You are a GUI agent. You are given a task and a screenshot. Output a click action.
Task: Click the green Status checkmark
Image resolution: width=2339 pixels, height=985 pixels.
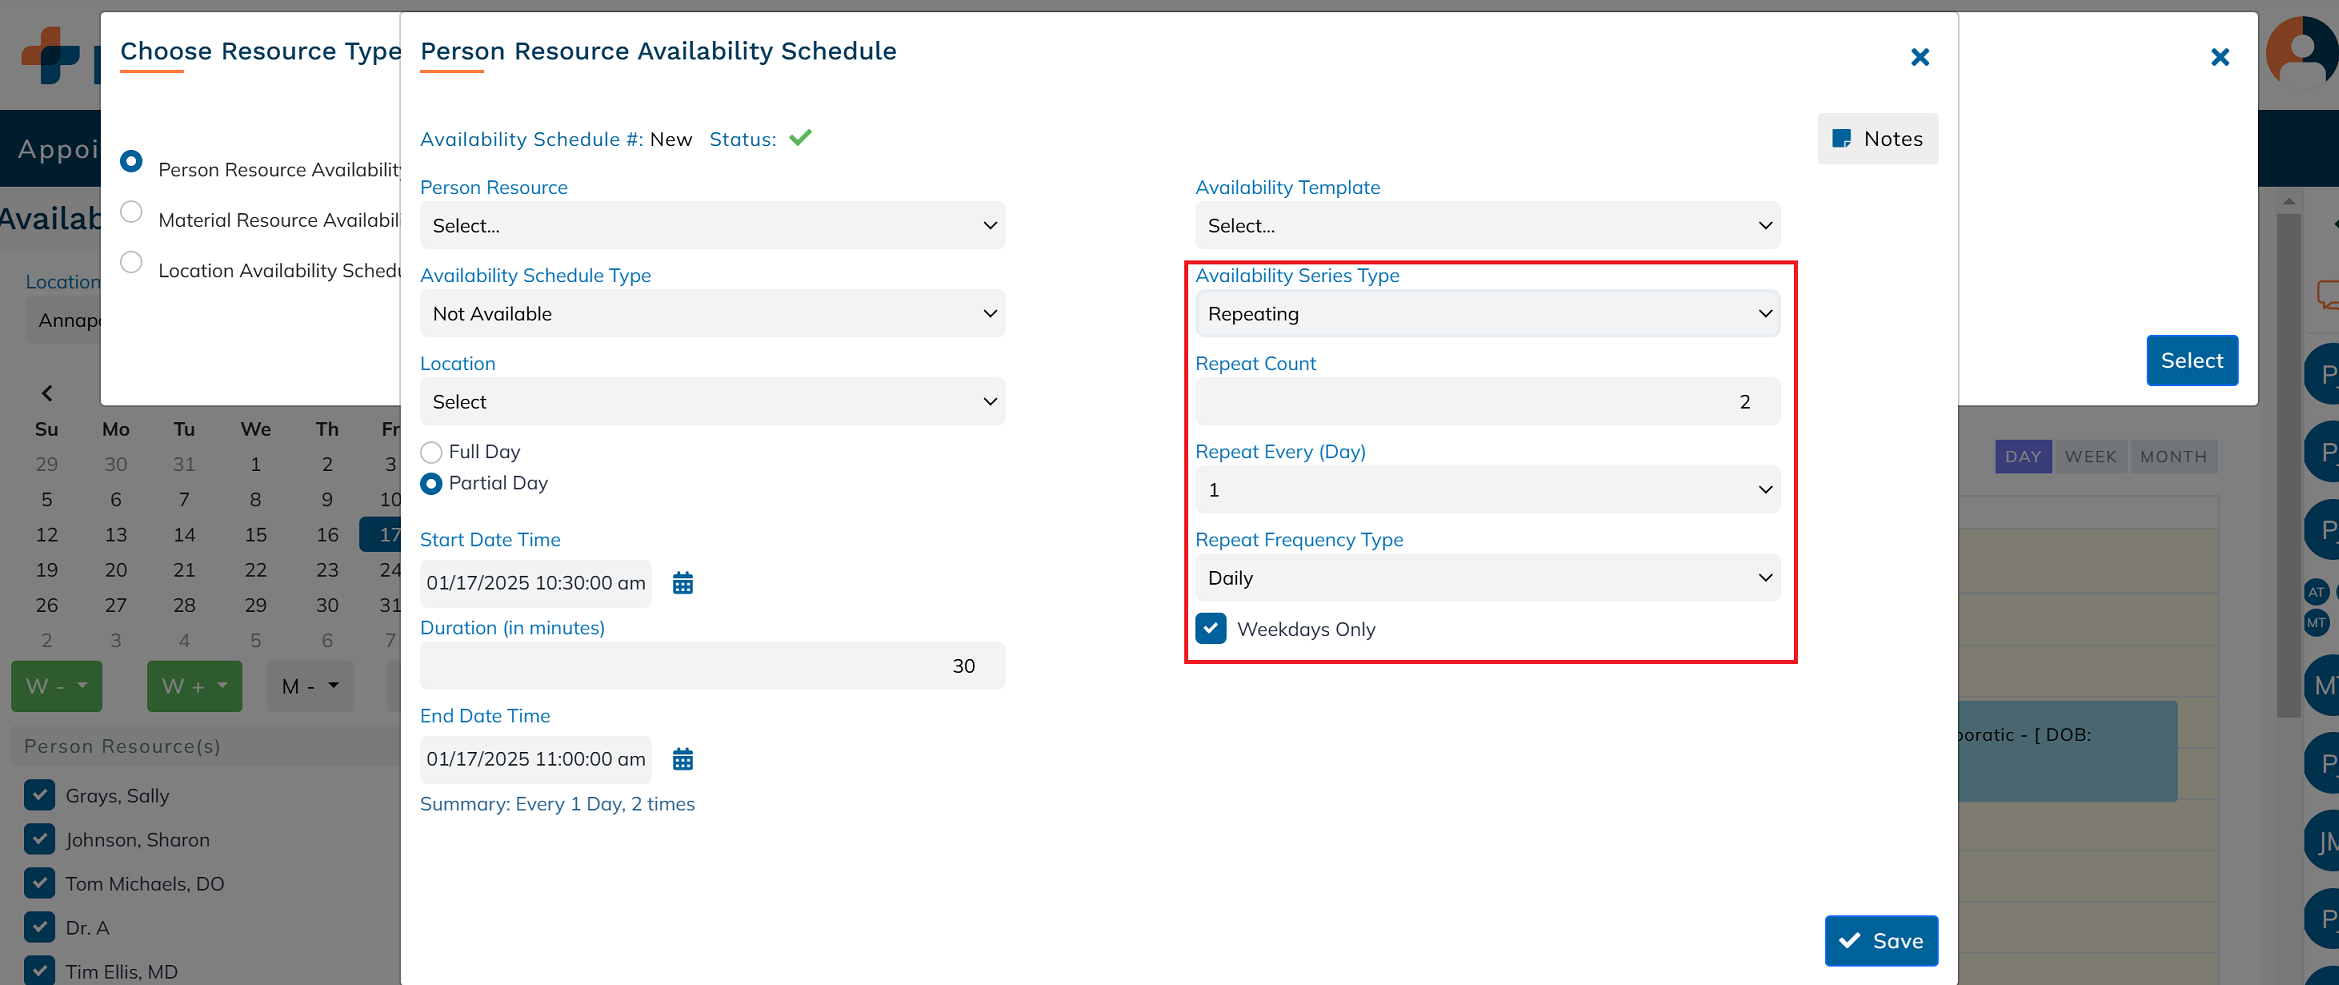click(800, 138)
